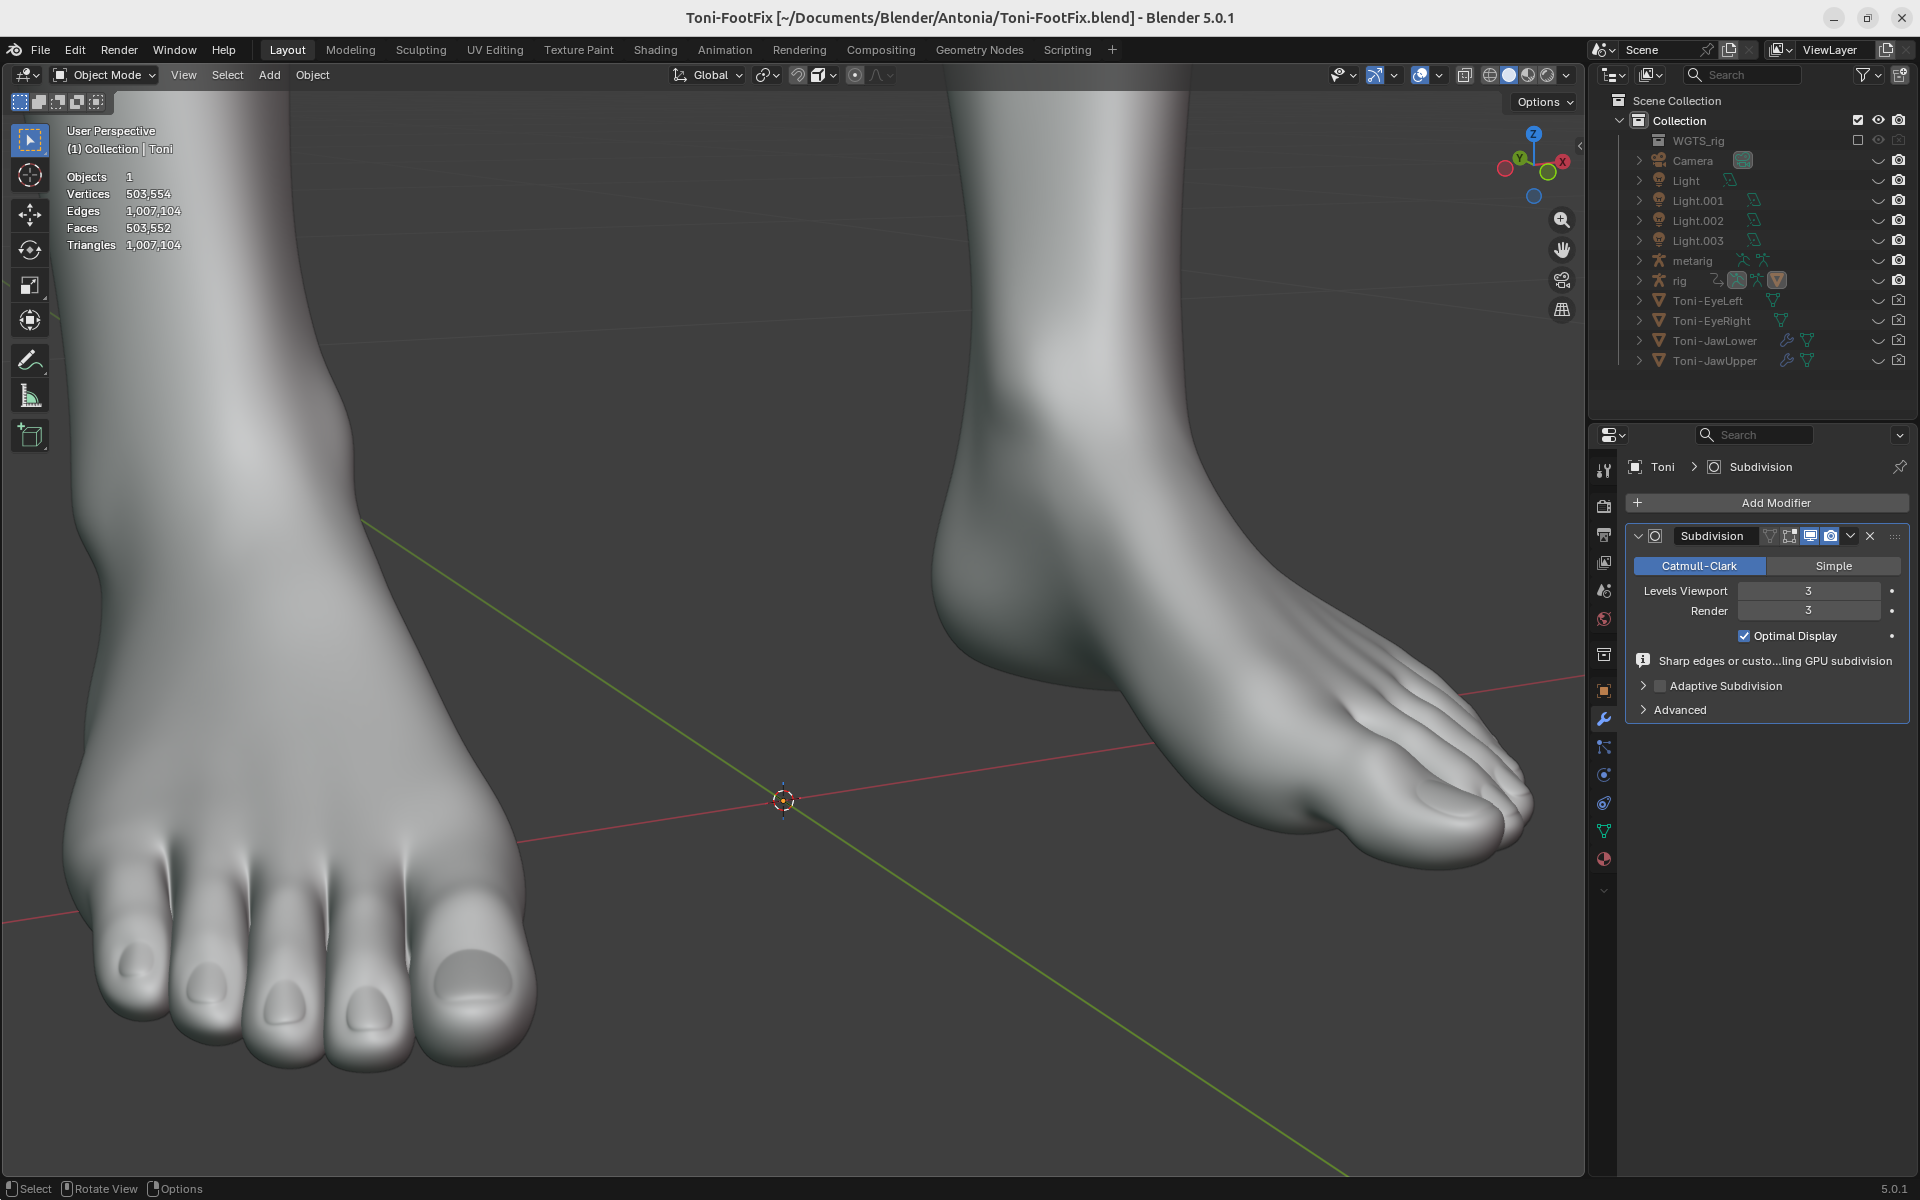Activate the Rotate tool

(30, 250)
